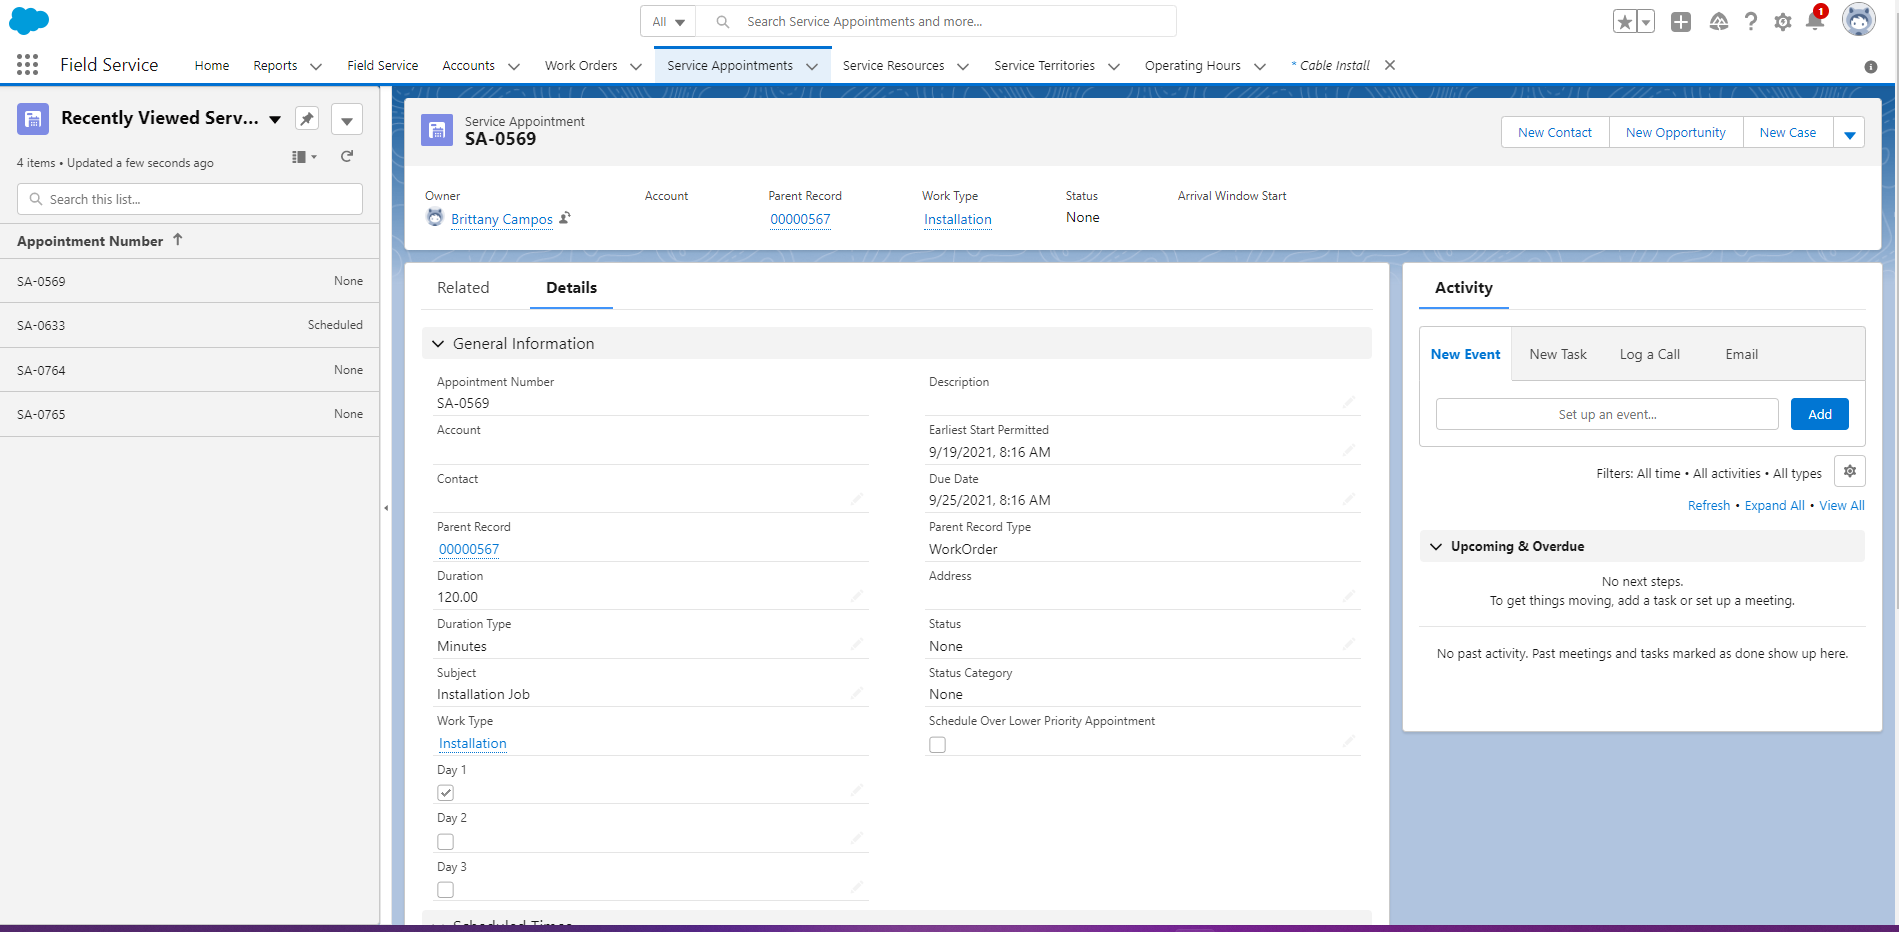Open the Notifications bell
Image resolution: width=1899 pixels, height=932 pixels.
[1814, 21]
